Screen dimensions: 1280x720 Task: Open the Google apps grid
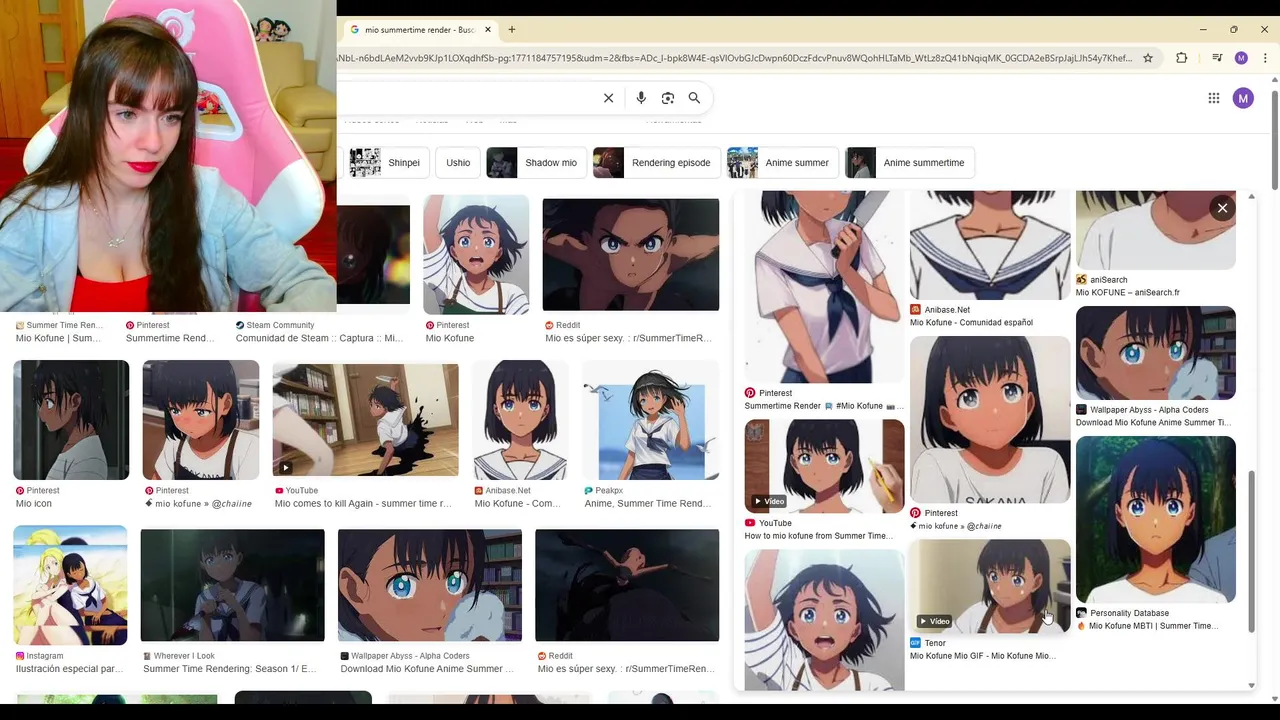point(1213,98)
